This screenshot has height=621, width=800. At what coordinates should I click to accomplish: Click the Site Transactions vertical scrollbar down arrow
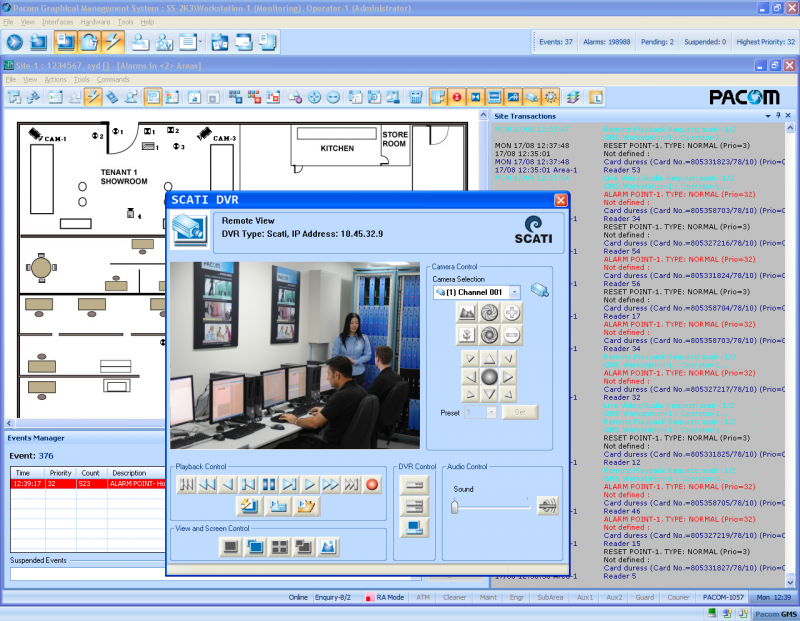pyautogui.click(x=790, y=581)
